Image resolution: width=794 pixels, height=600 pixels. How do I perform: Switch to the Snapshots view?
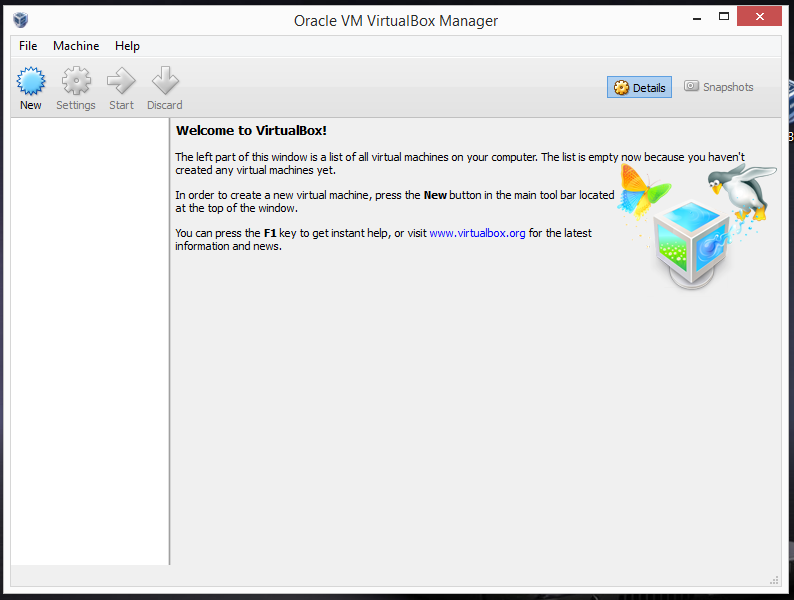(718, 88)
